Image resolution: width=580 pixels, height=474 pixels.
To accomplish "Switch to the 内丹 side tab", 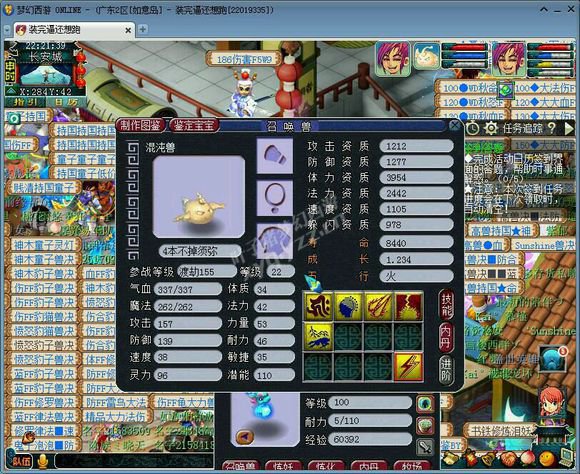I will [446, 338].
